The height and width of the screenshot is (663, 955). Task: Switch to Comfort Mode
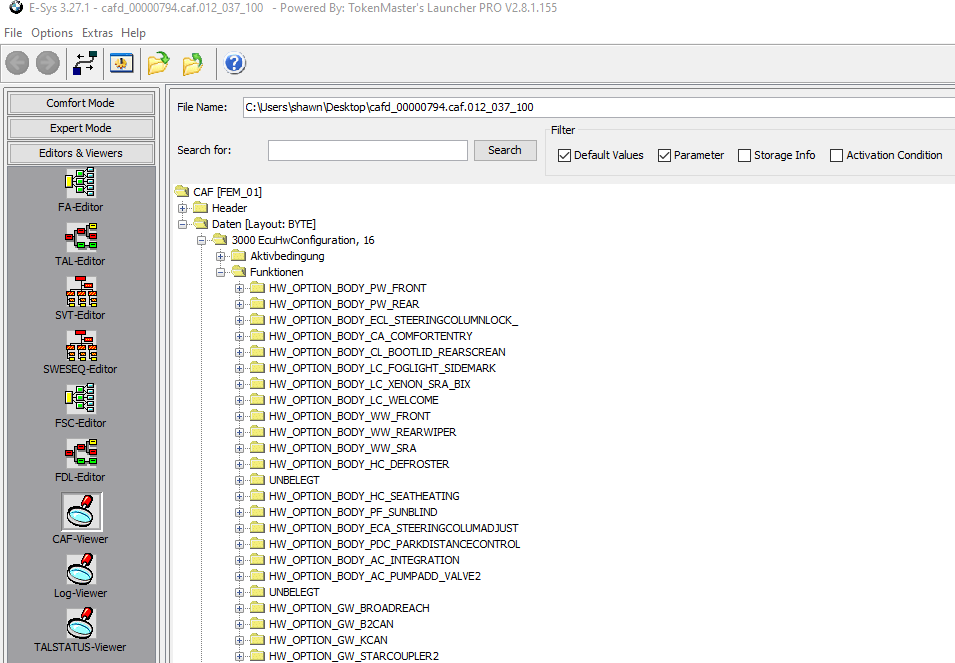pyautogui.click(x=81, y=103)
